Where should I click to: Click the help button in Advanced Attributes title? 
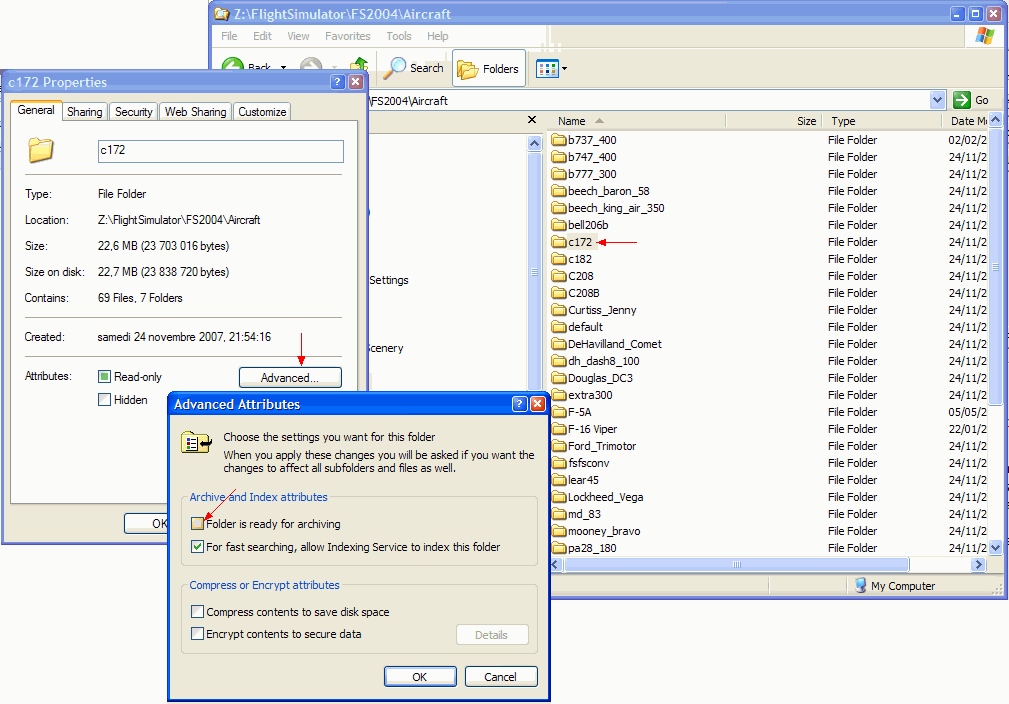[520, 404]
